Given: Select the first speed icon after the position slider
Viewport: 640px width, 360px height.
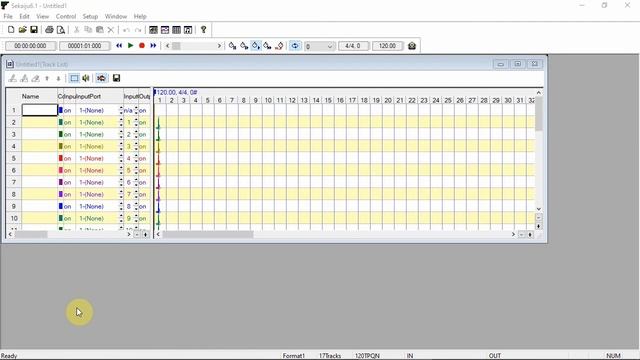Looking at the screenshot, I should pos(232,46).
